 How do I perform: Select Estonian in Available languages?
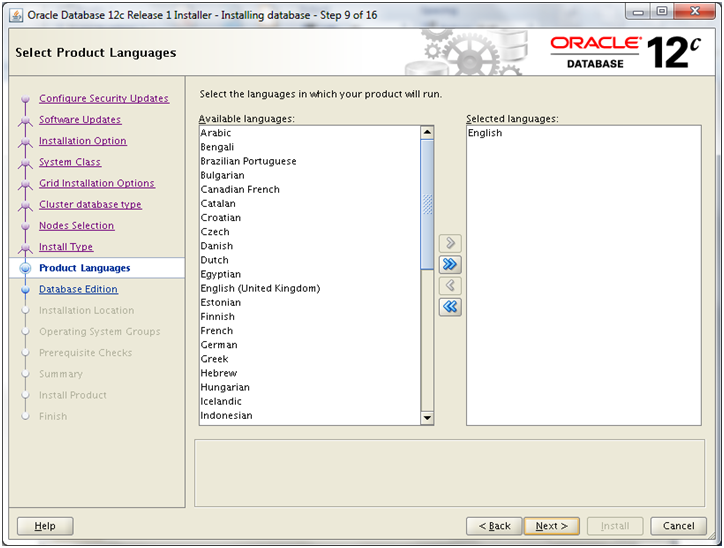pos(310,303)
